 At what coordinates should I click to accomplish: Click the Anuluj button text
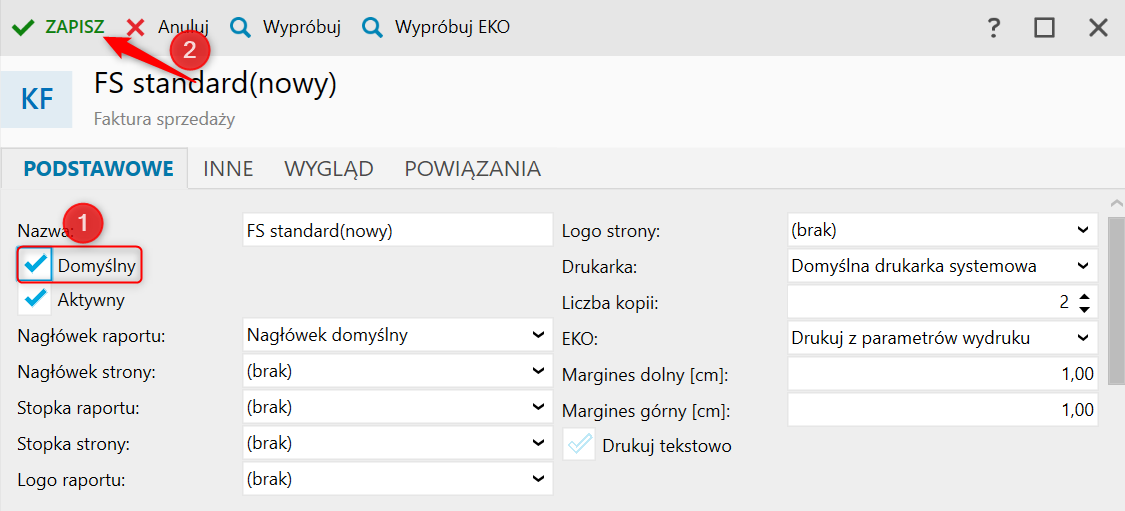(184, 27)
